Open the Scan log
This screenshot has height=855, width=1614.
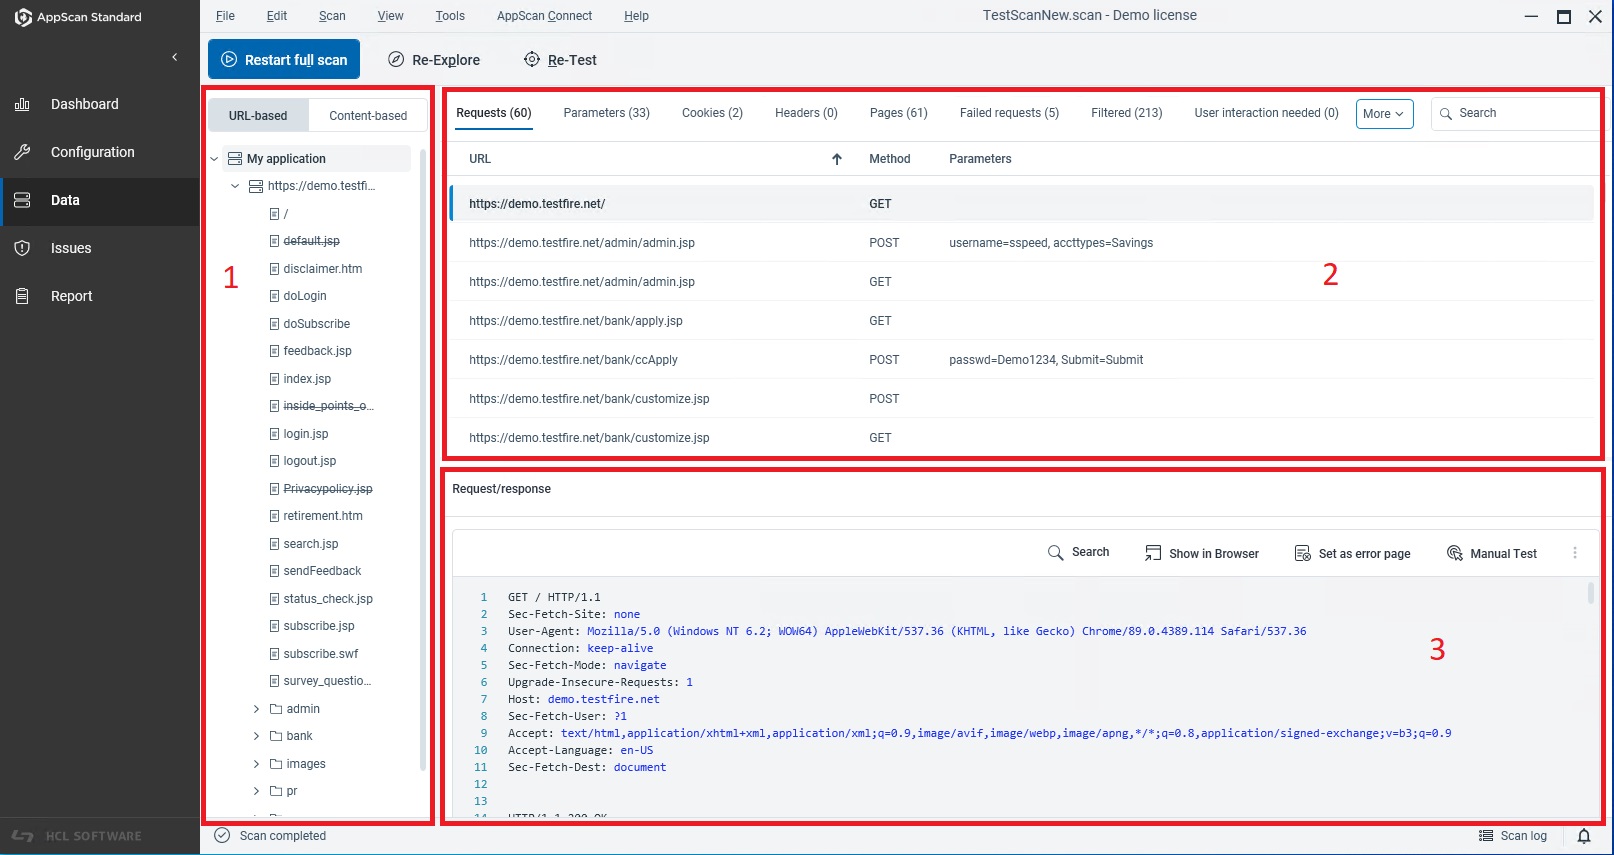(1513, 836)
